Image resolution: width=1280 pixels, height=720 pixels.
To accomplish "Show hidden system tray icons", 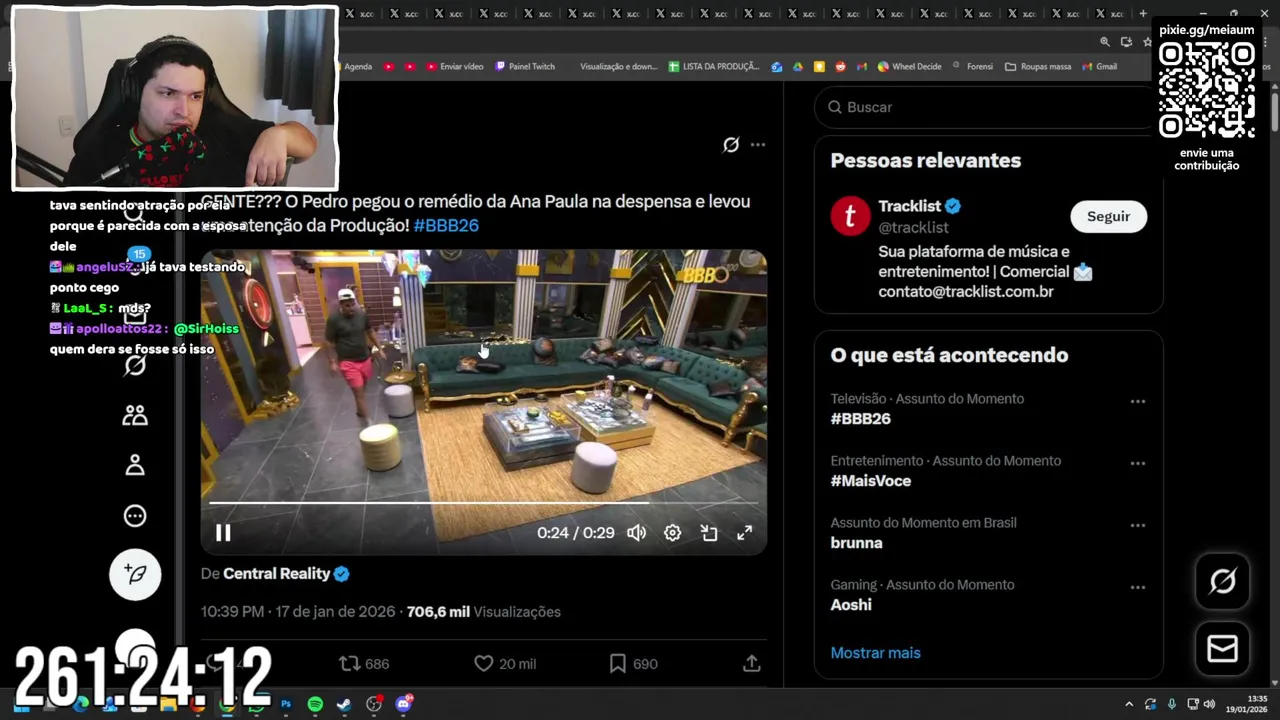I will pos(1129,704).
